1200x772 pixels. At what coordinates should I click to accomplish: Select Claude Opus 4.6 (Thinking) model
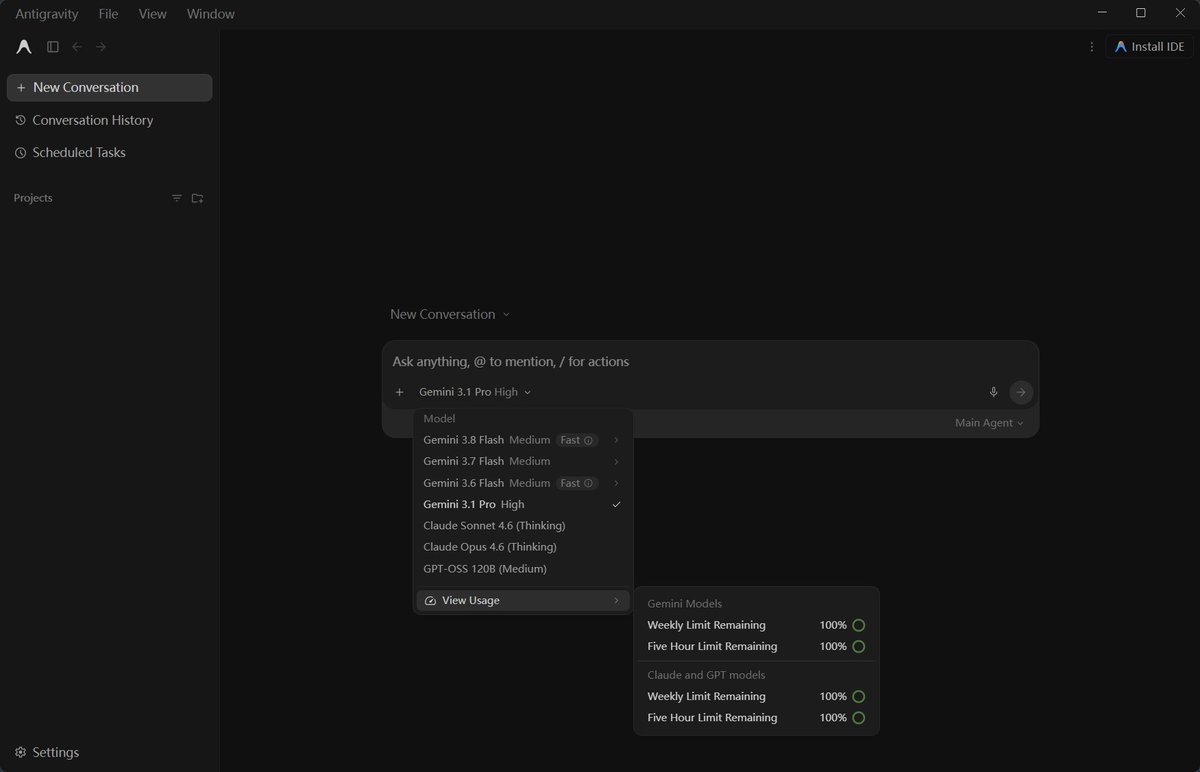tap(523, 547)
